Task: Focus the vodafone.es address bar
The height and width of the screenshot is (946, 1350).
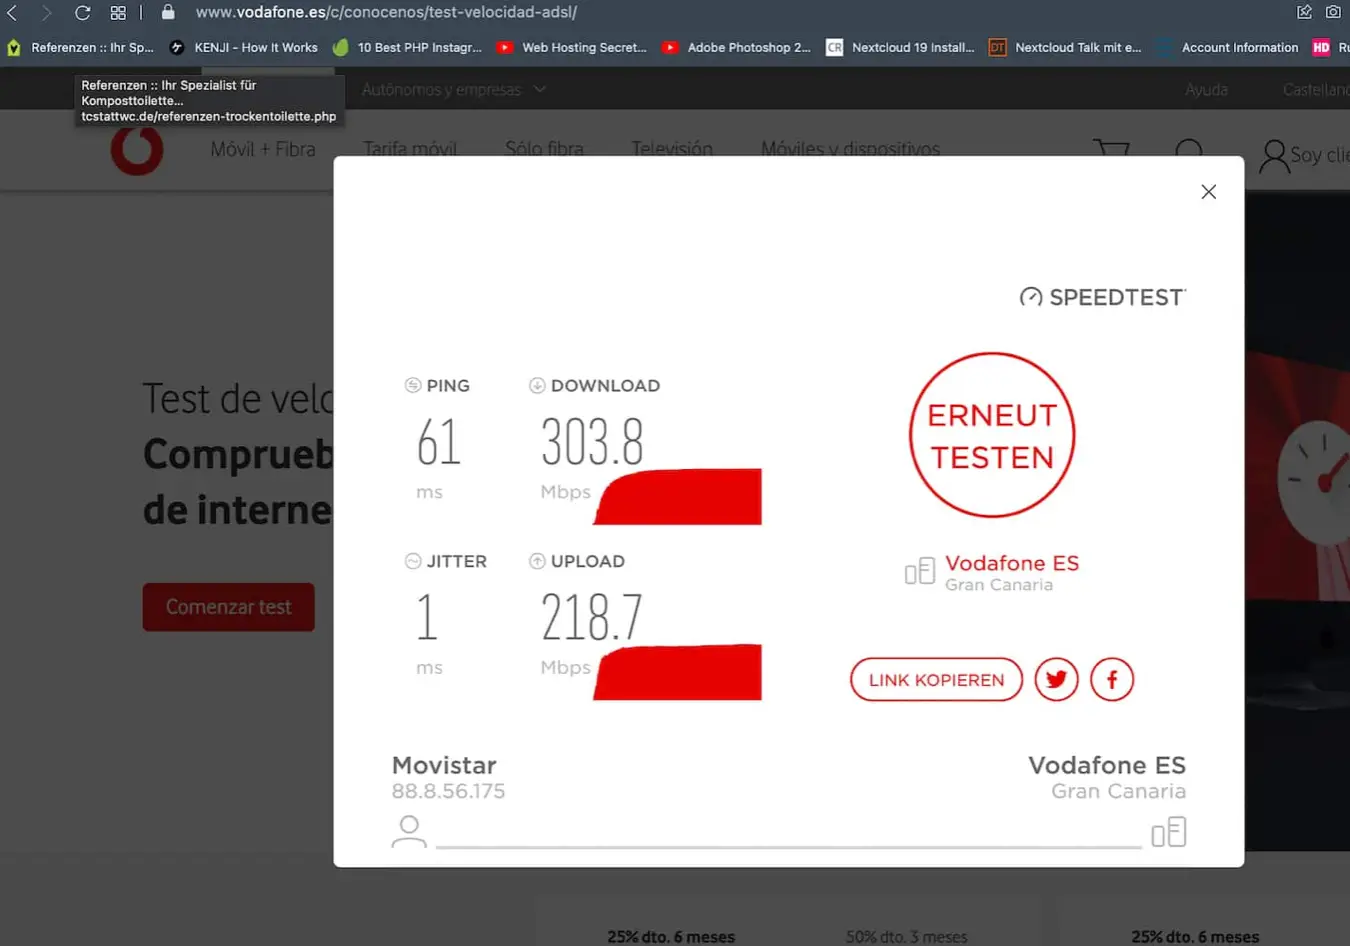Action: point(386,12)
